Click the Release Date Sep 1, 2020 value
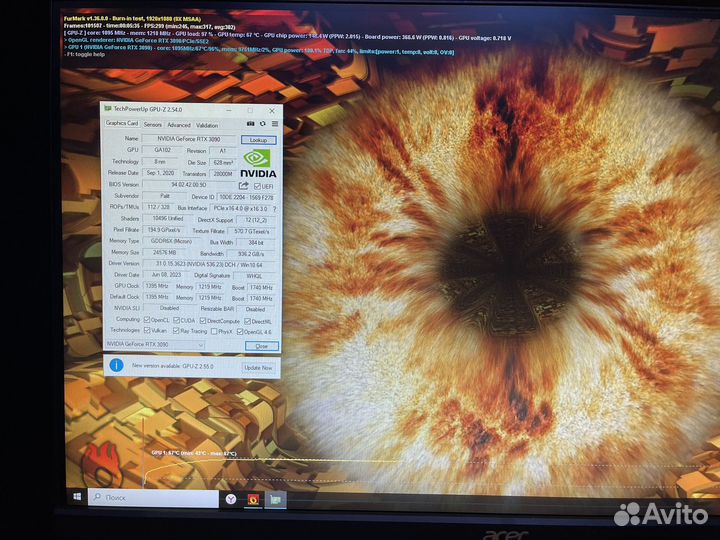This screenshot has width=720, height=540. [x=160, y=173]
